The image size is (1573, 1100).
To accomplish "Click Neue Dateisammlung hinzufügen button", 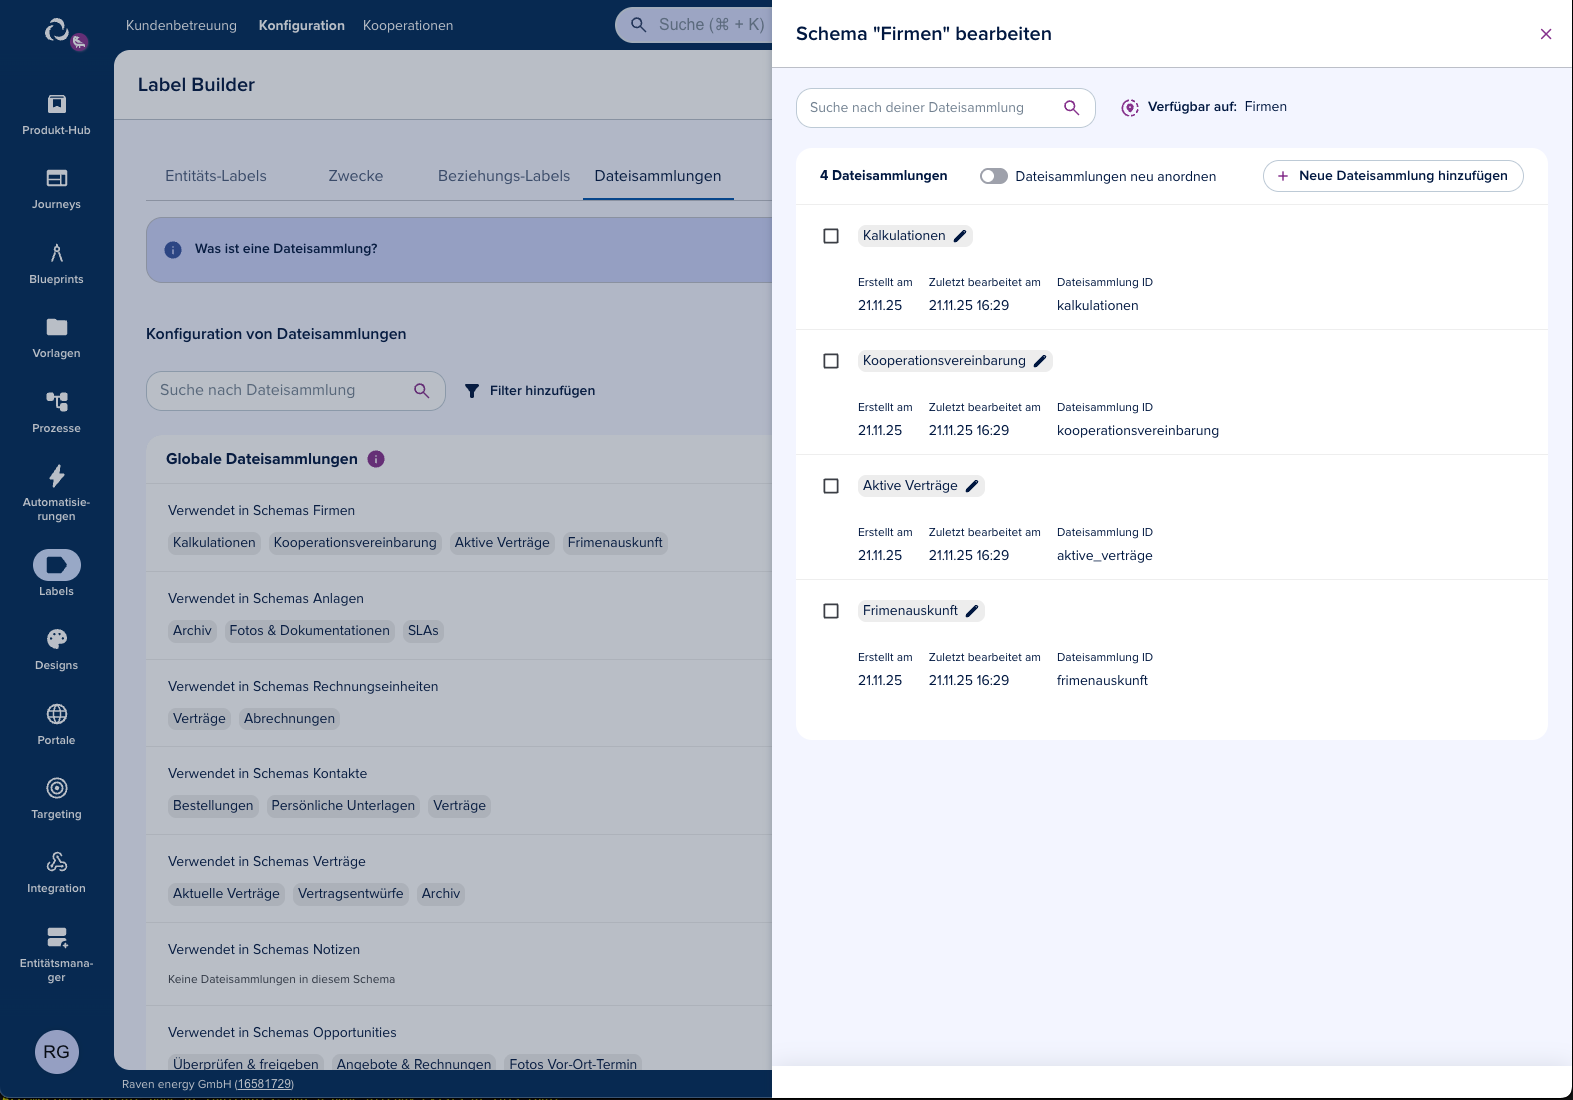I will point(1392,176).
